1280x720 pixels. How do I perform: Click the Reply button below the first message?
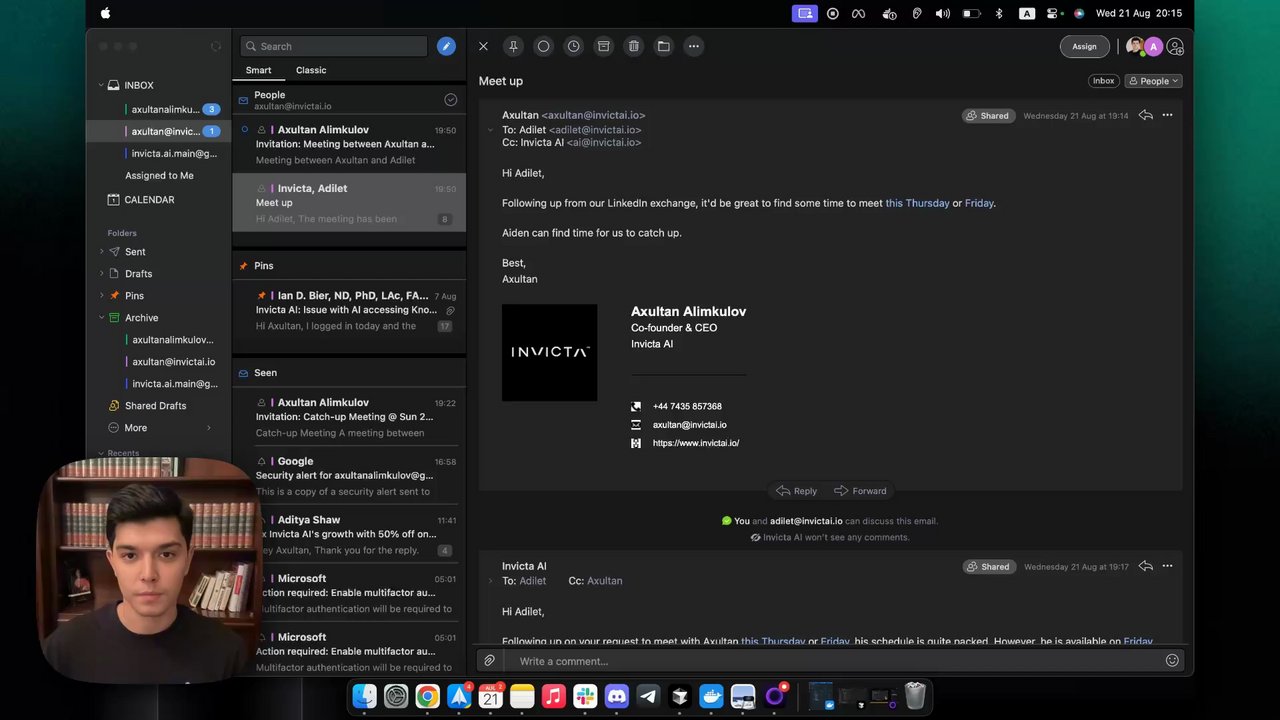tap(797, 491)
